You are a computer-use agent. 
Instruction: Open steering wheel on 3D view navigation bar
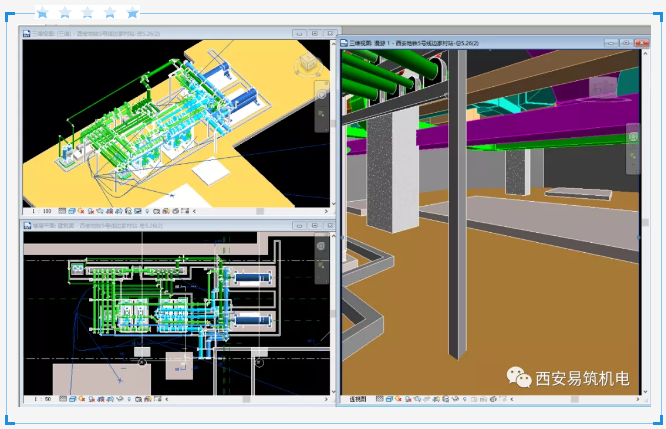pyautogui.click(x=322, y=94)
